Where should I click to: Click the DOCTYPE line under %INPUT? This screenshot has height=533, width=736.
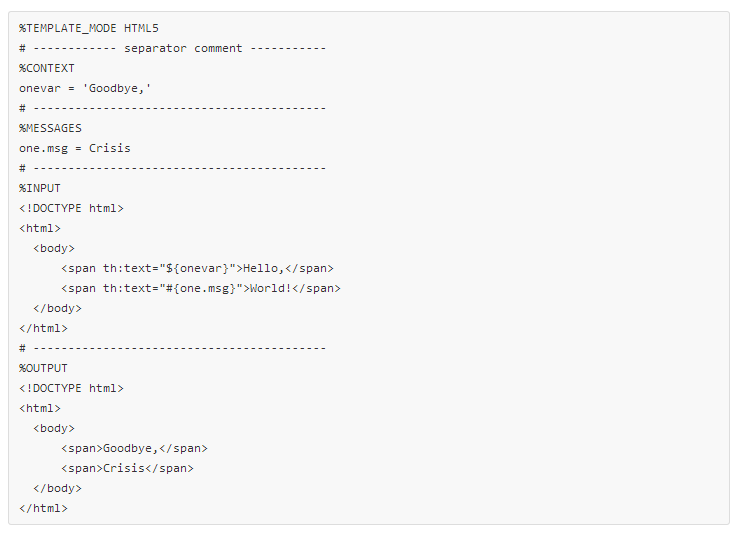[x=71, y=208]
